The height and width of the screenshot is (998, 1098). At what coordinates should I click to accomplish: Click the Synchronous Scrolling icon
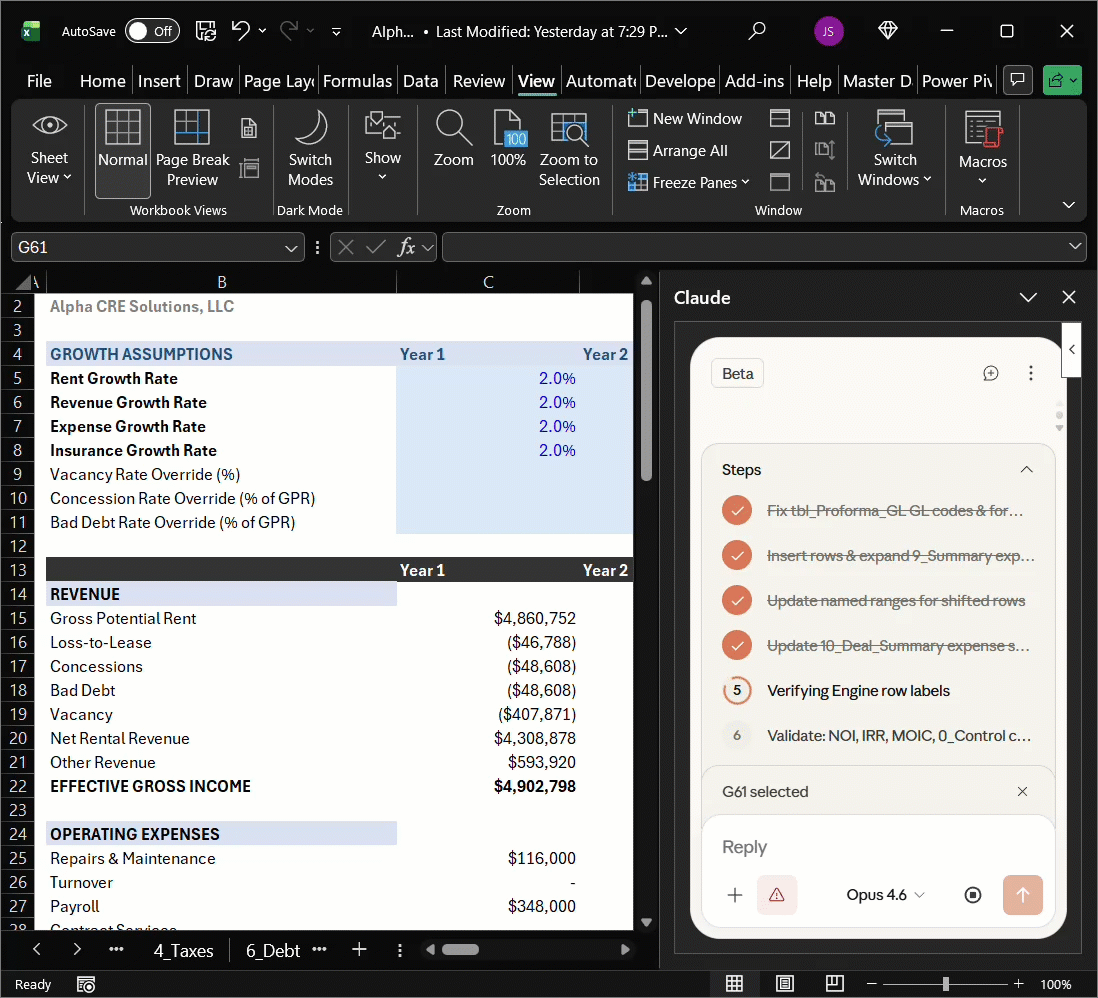point(825,150)
